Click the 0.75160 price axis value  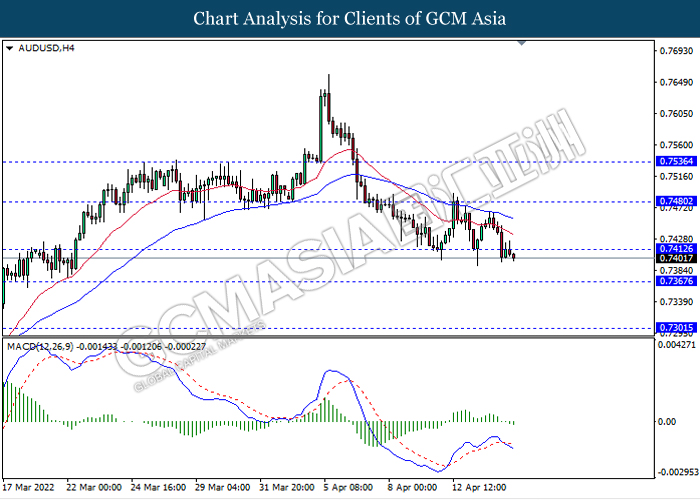pyautogui.click(x=676, y=177)
